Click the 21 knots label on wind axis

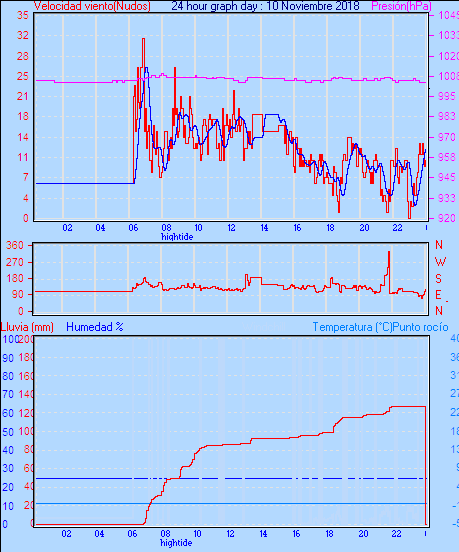tap(23, 96)
